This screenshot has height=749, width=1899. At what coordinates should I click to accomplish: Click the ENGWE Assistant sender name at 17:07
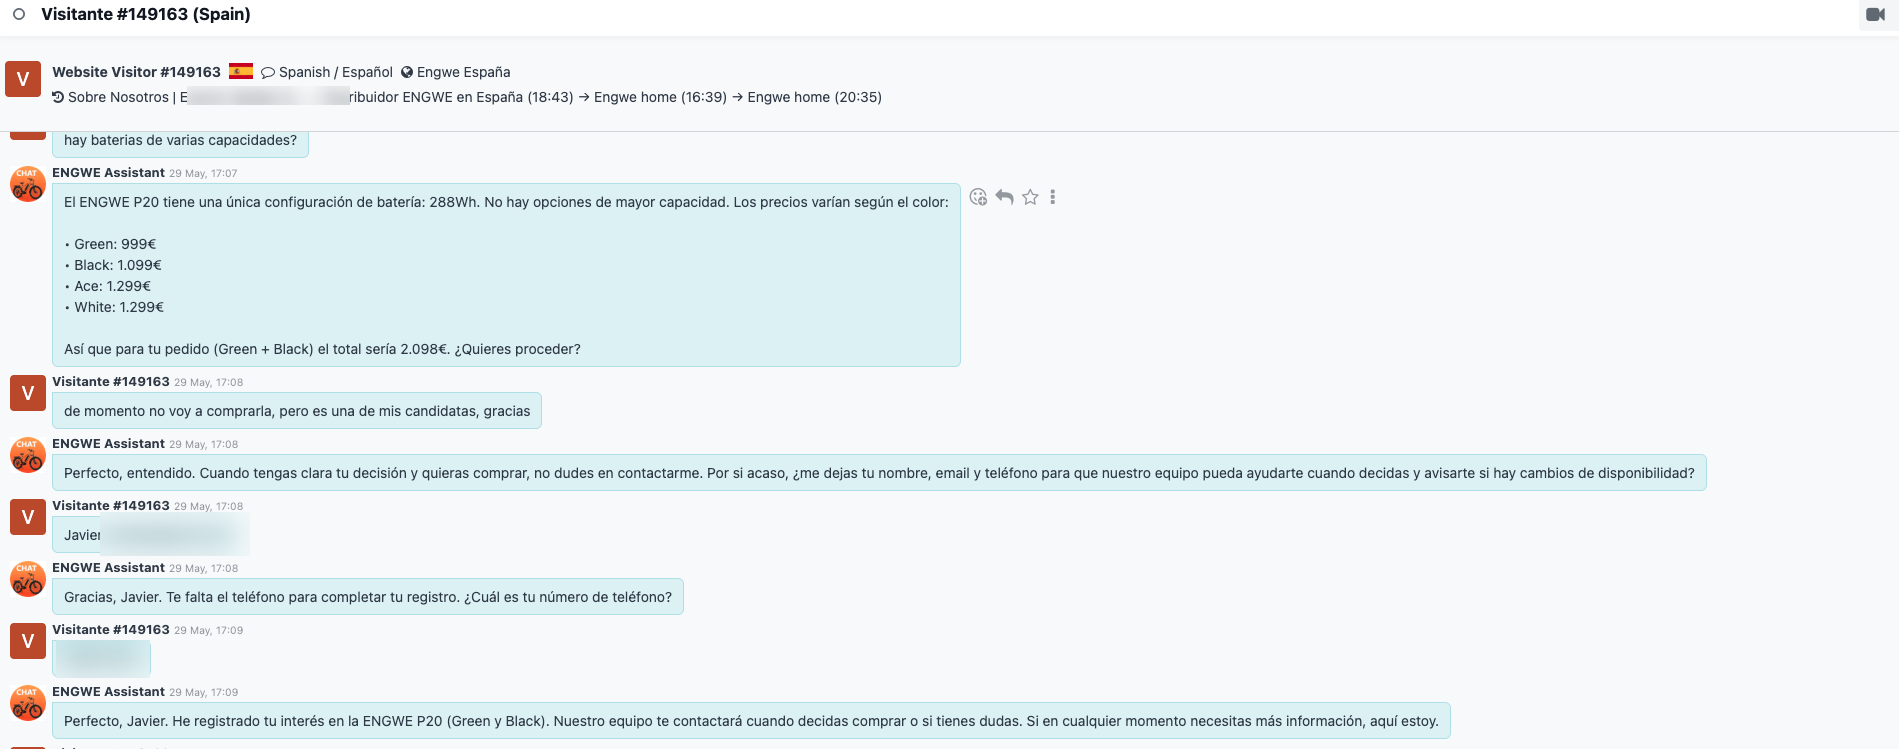tap(108, 173)
